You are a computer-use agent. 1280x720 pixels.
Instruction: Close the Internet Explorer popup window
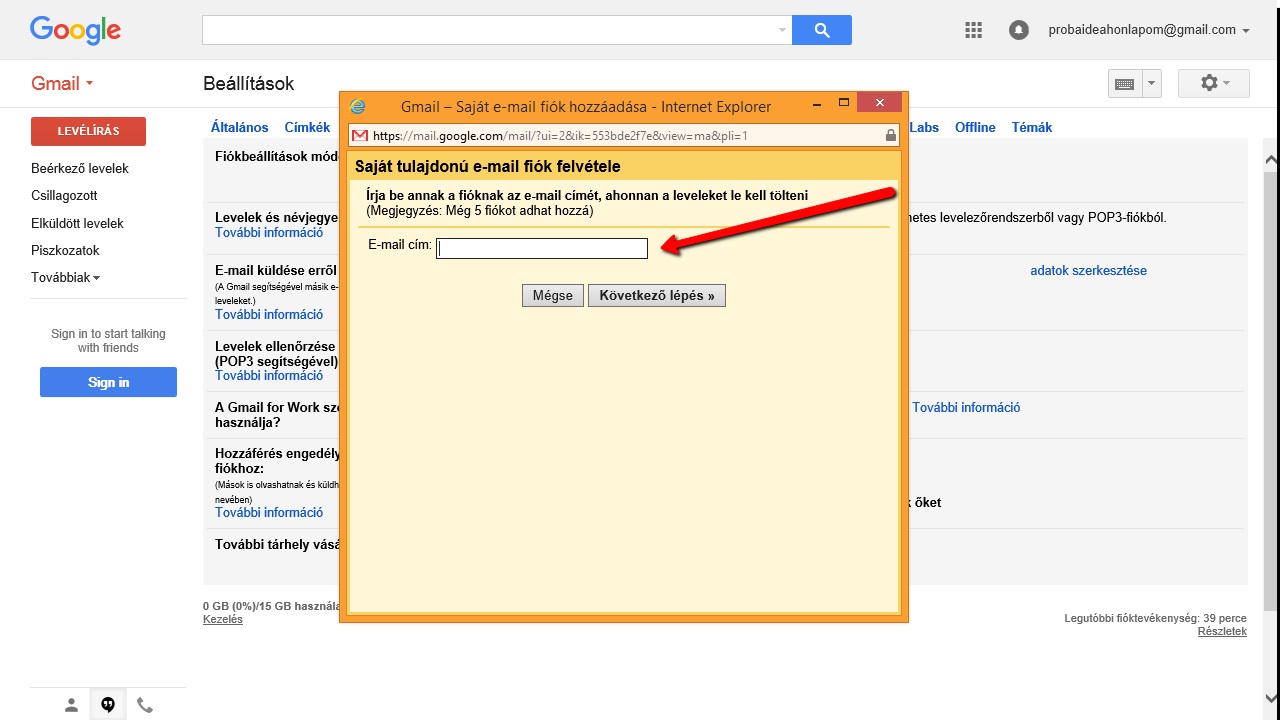click(x=879, y=103)
